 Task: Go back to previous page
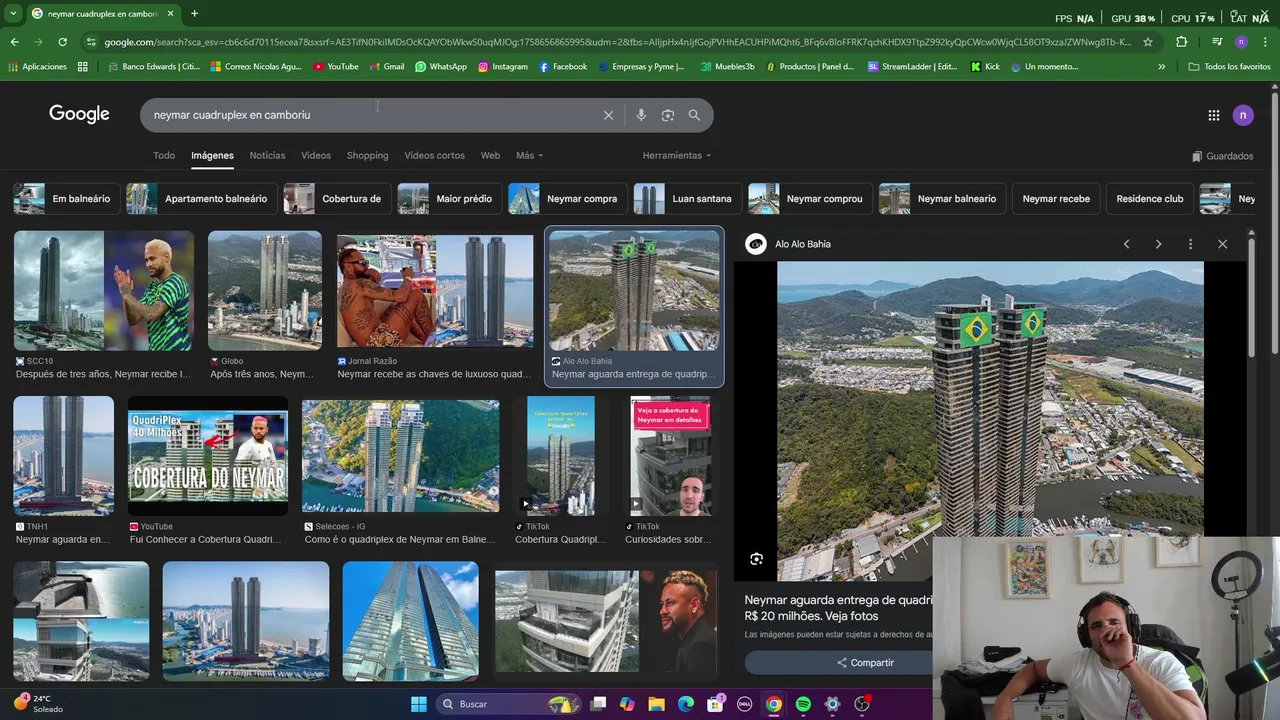(14, 42)
